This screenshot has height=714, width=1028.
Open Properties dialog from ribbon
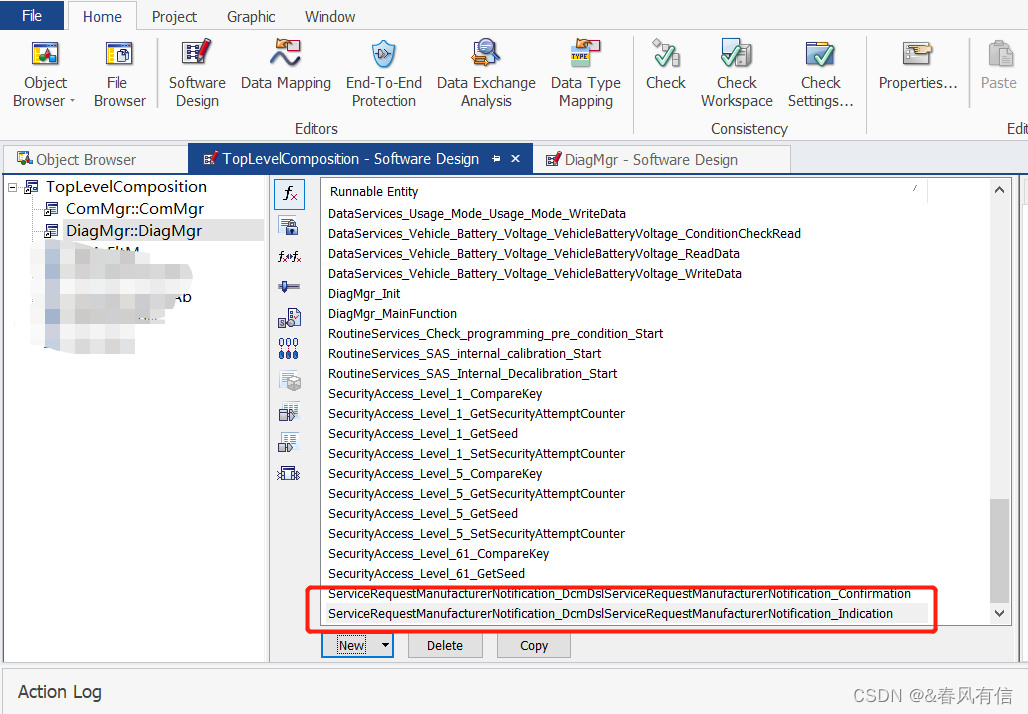pyautogui.click(x=917, y=65)
